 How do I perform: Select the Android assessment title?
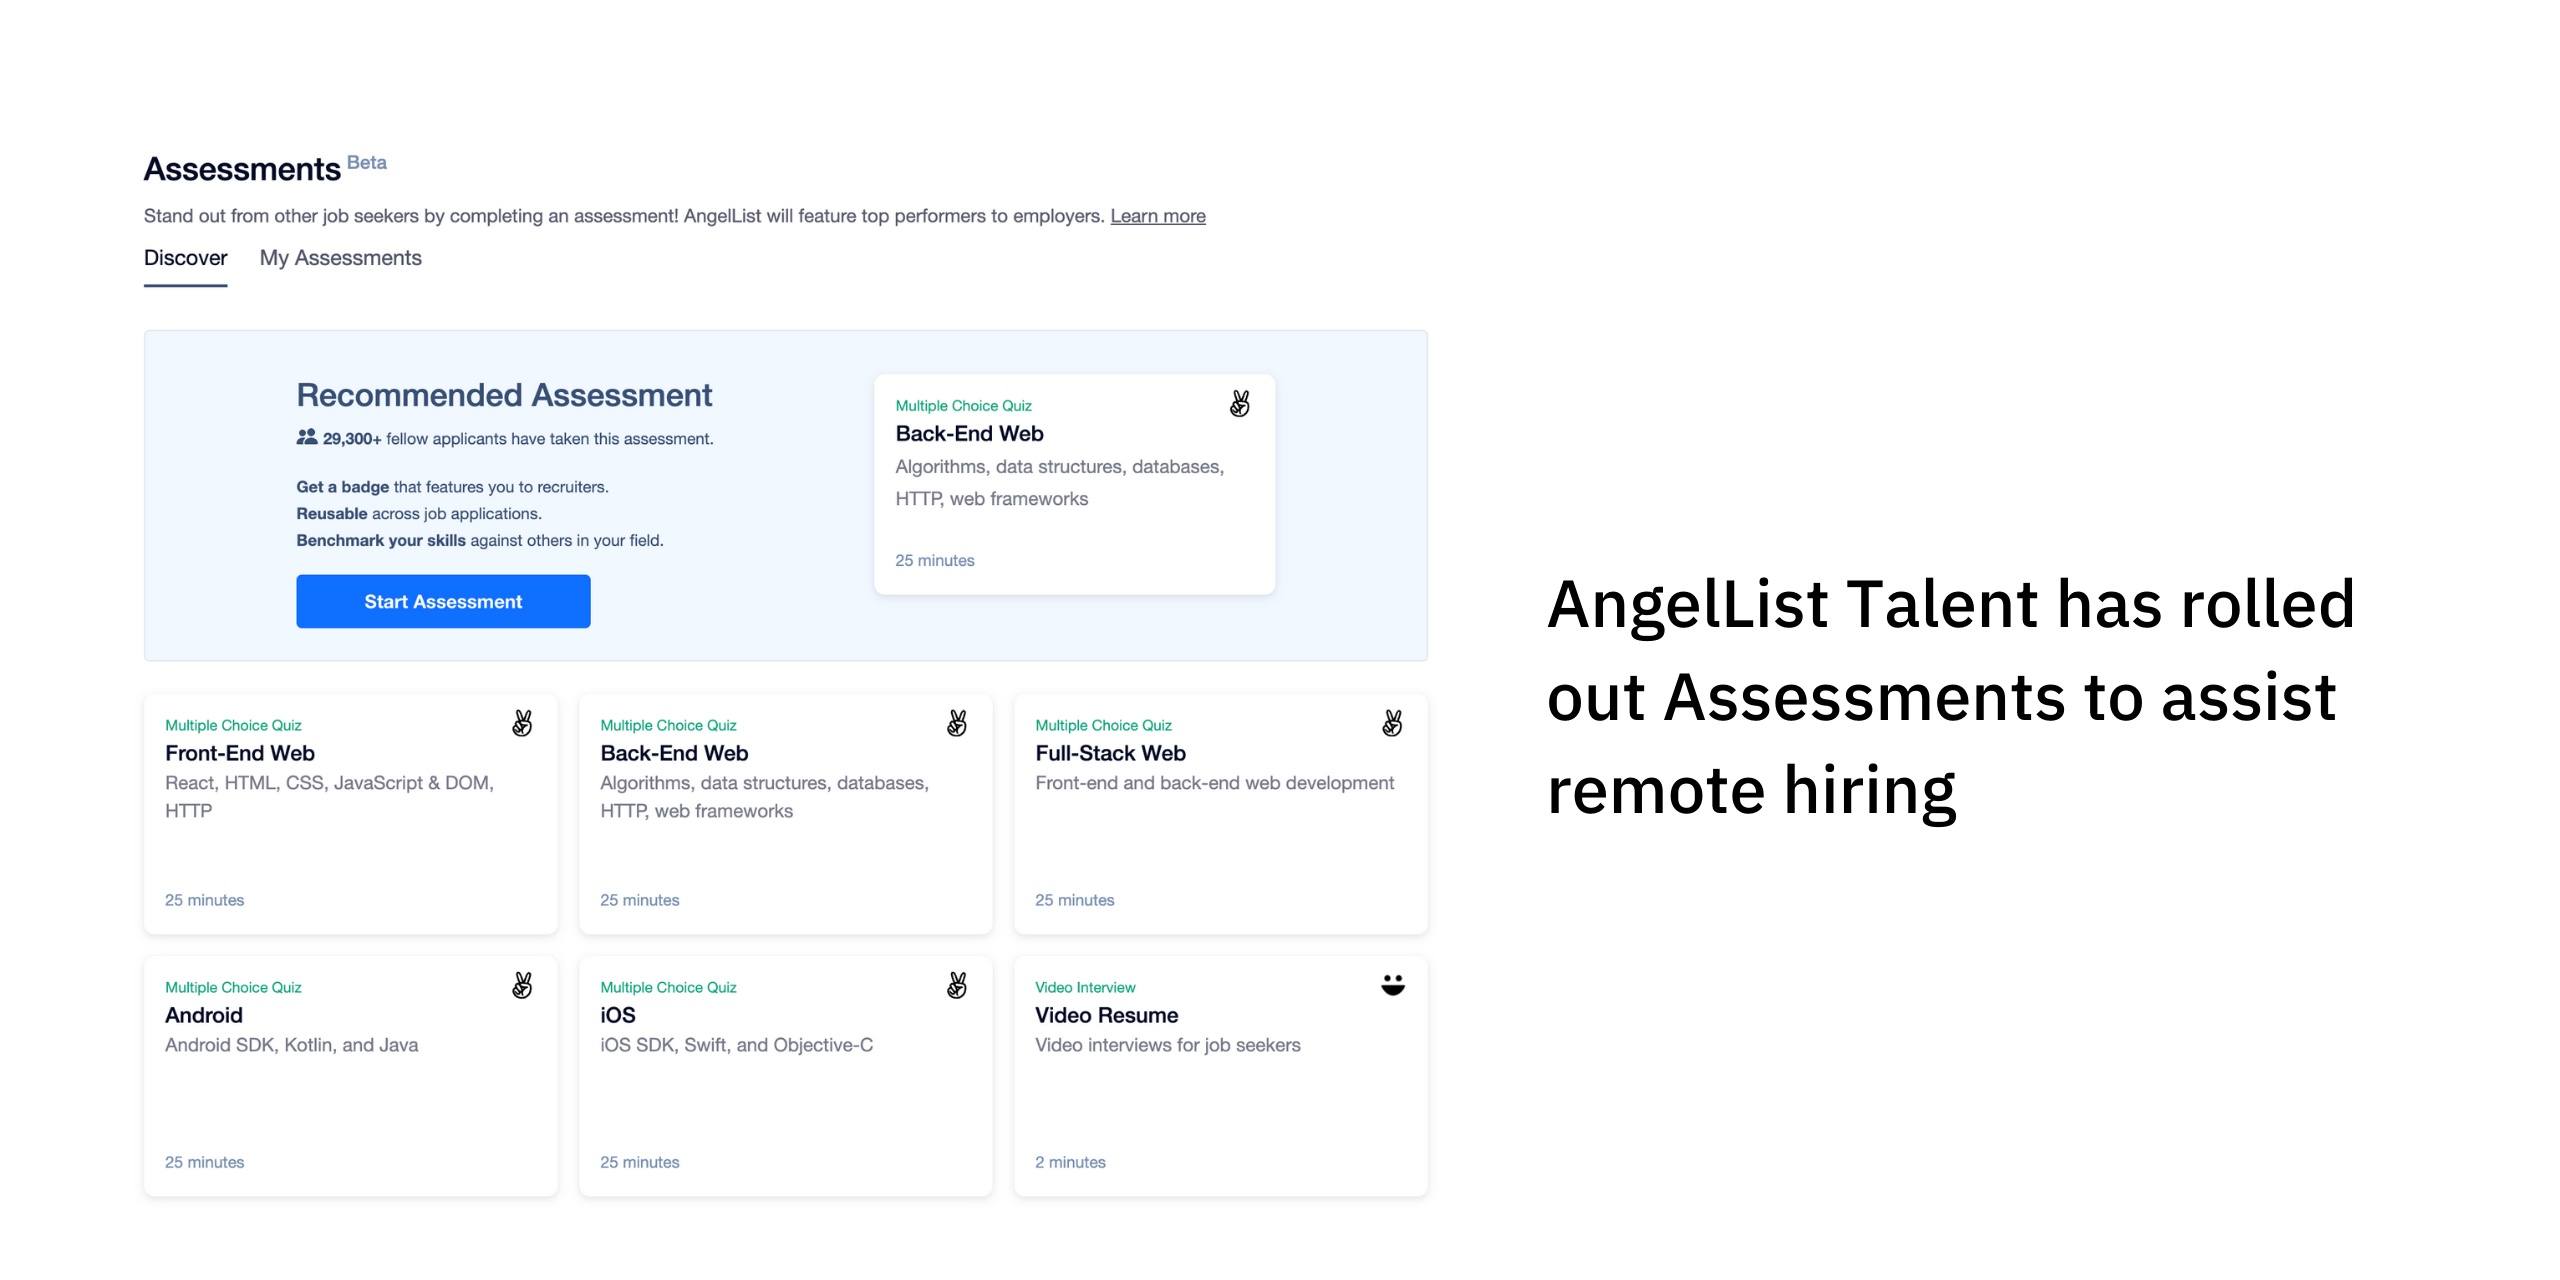204,1015
